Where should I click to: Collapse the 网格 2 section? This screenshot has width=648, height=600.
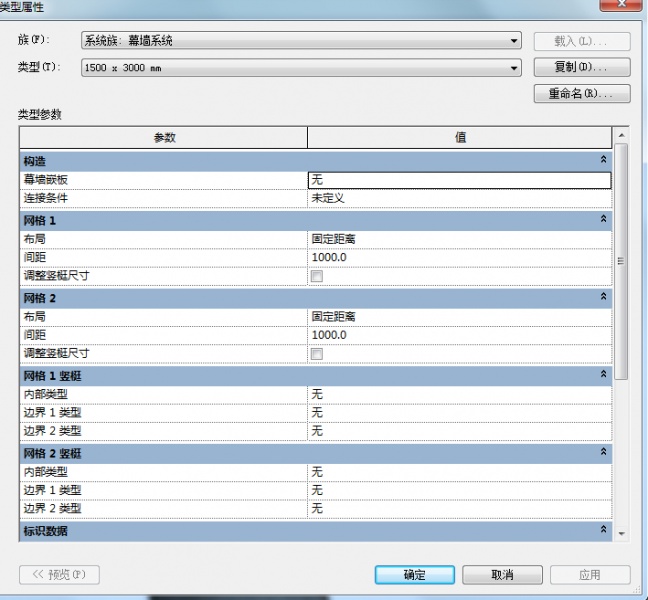pos(603,297)
